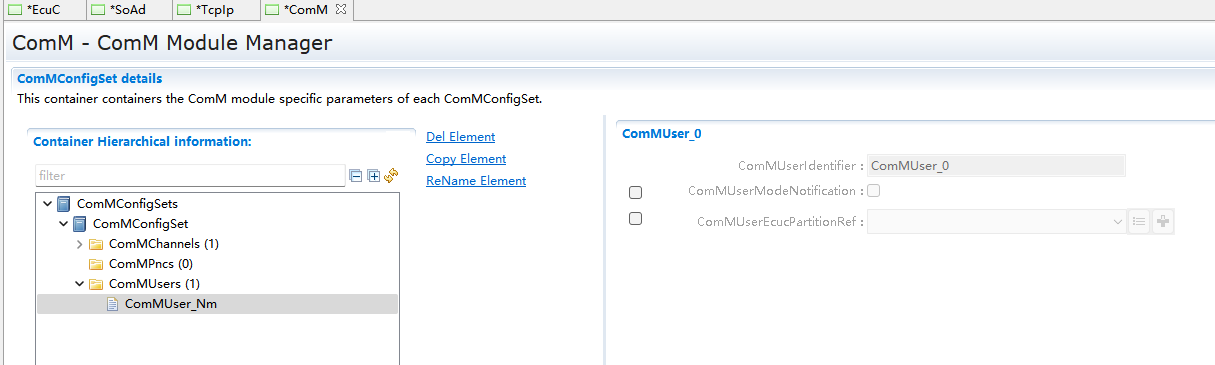Enable ComMUserEcucPartitionRef row checkbox

tap(635, 219)
